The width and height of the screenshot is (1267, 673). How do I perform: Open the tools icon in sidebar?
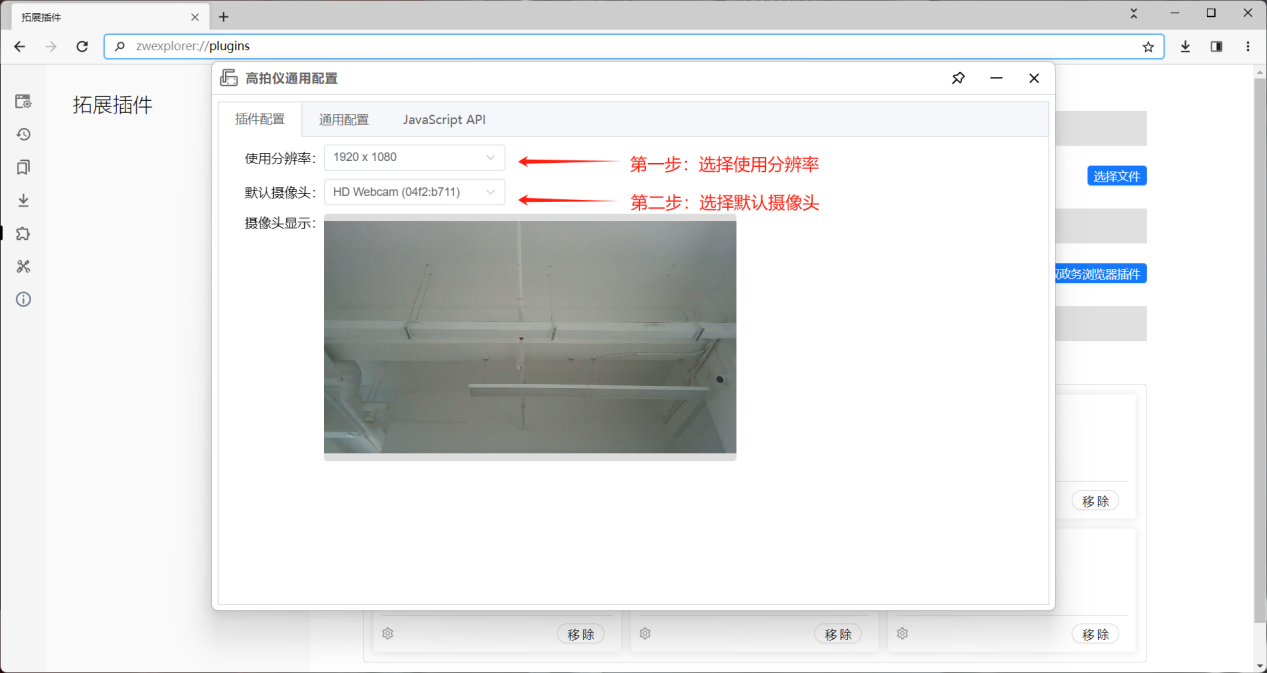point(23,266)
